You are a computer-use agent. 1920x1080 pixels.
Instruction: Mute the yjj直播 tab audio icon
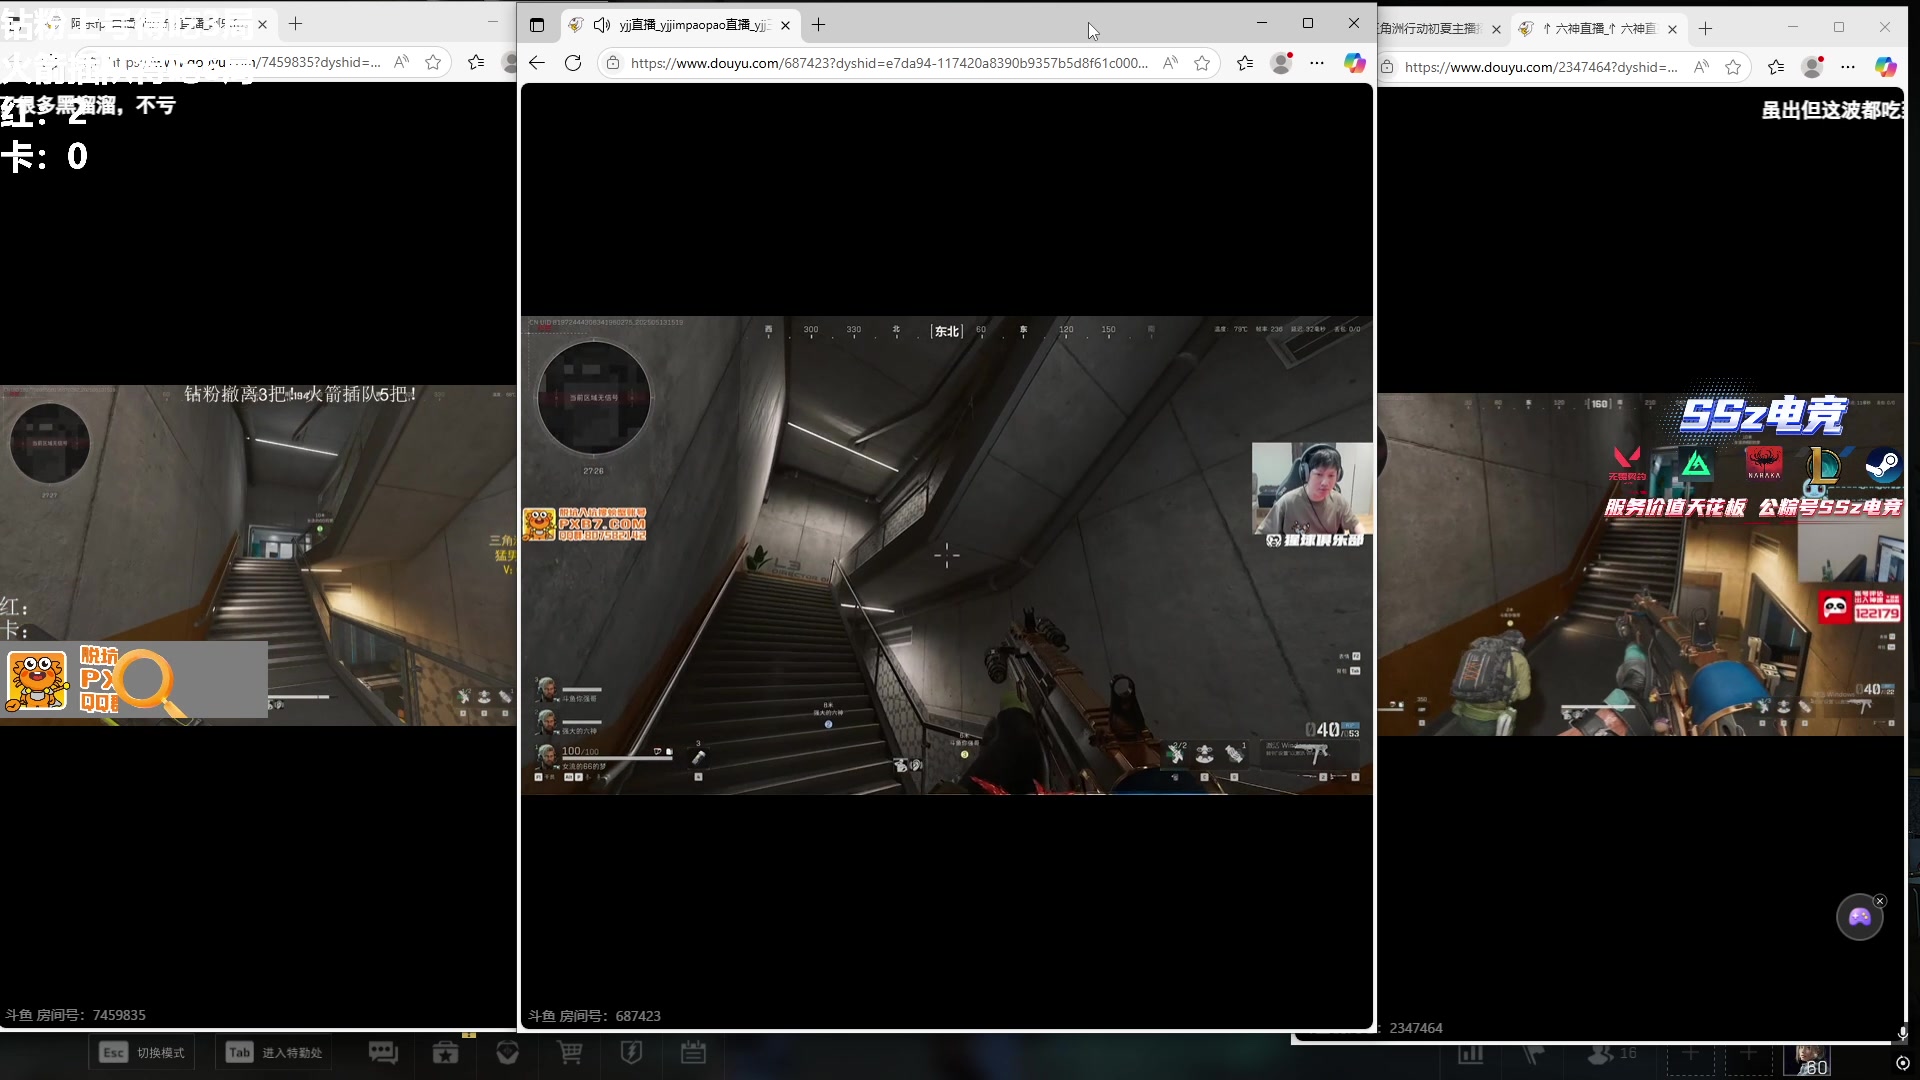click(601, 25)
